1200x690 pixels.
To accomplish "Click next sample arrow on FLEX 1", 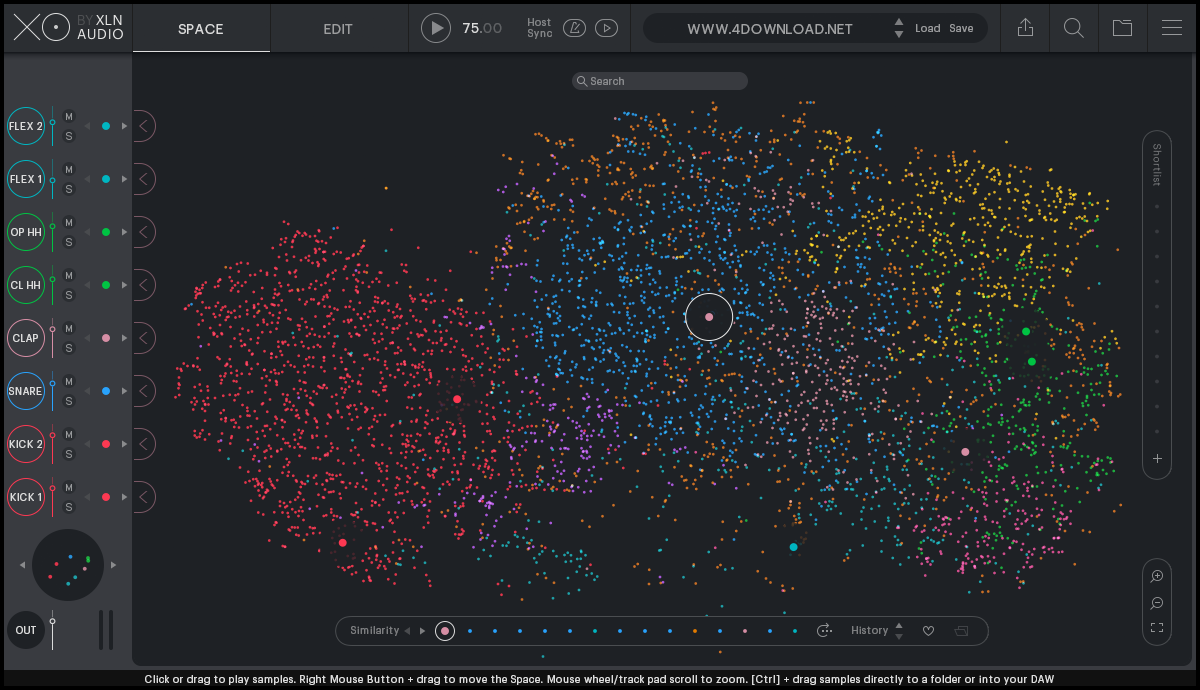I will [x=125, y=179].
